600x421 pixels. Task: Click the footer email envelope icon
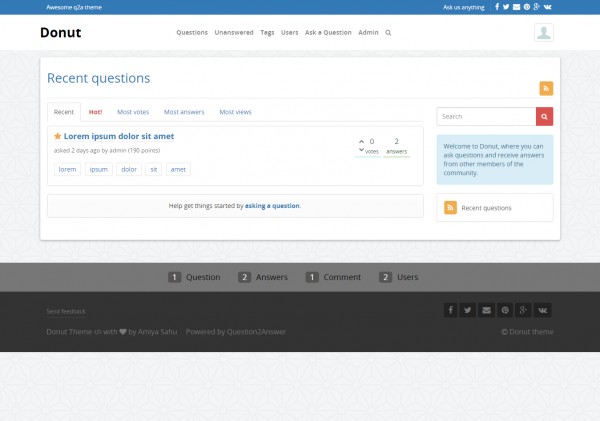pos(486,310)
